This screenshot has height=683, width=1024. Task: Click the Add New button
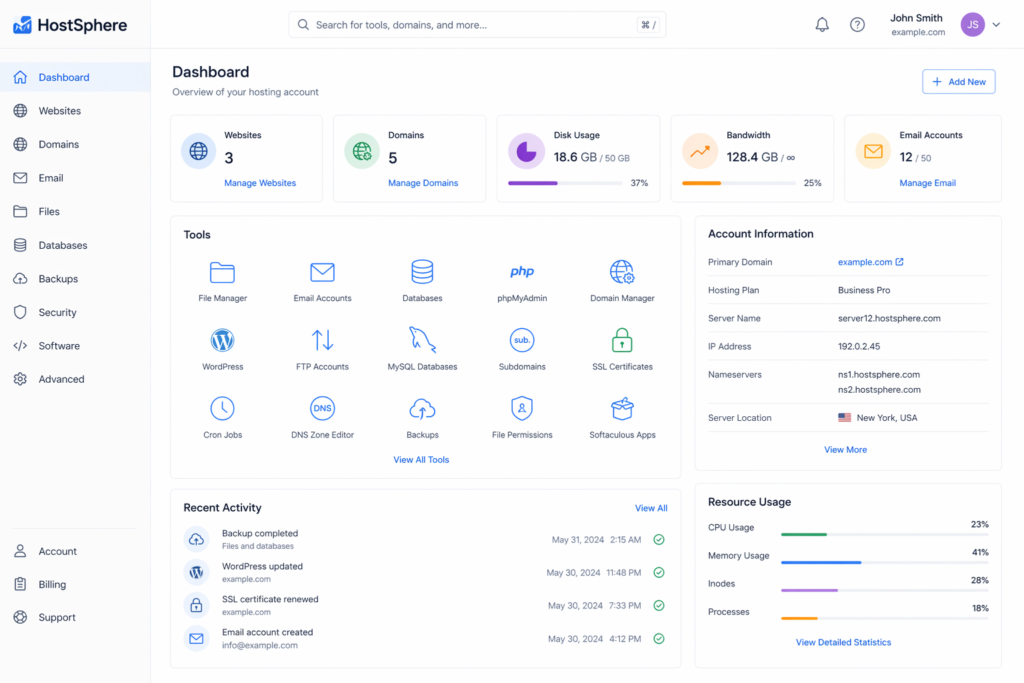958,82
